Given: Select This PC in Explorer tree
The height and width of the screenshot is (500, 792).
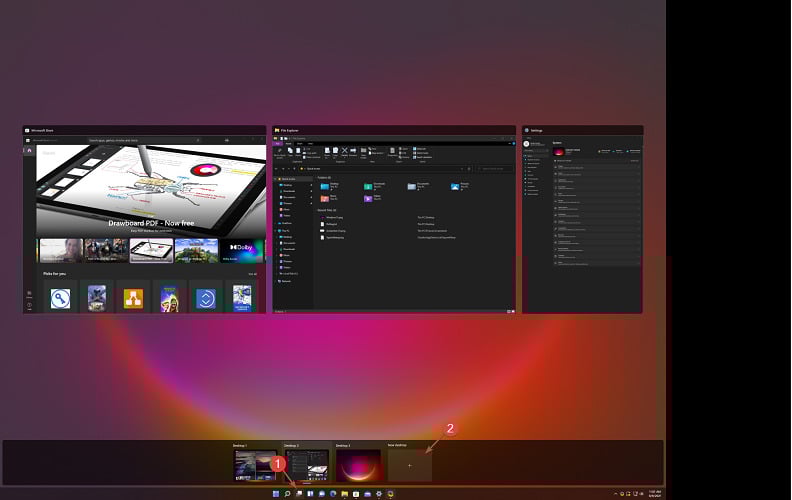Looking at the screenshot, I should click(x=283, y=231).
